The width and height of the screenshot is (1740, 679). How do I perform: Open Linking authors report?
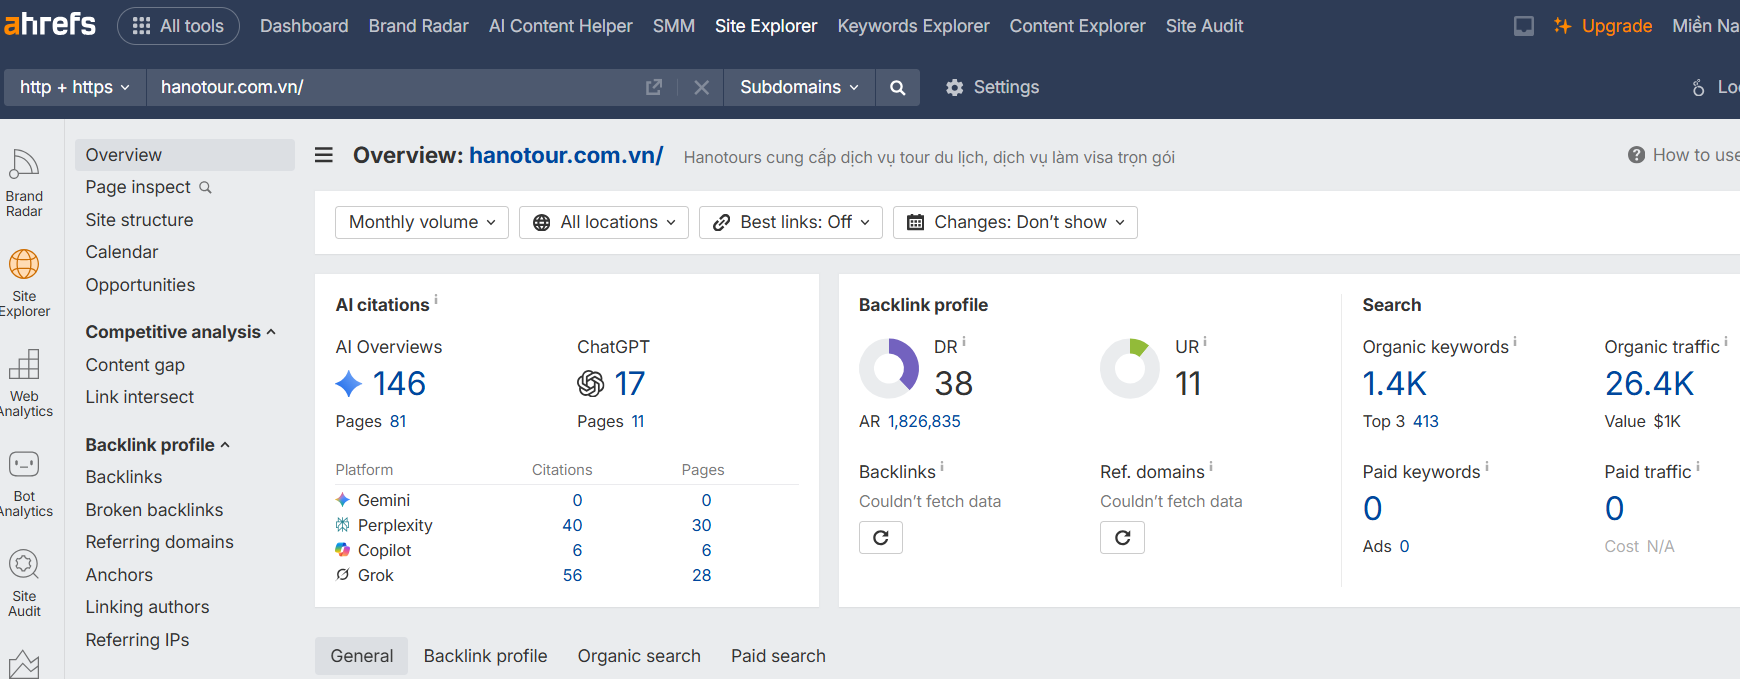click(147, 607)
